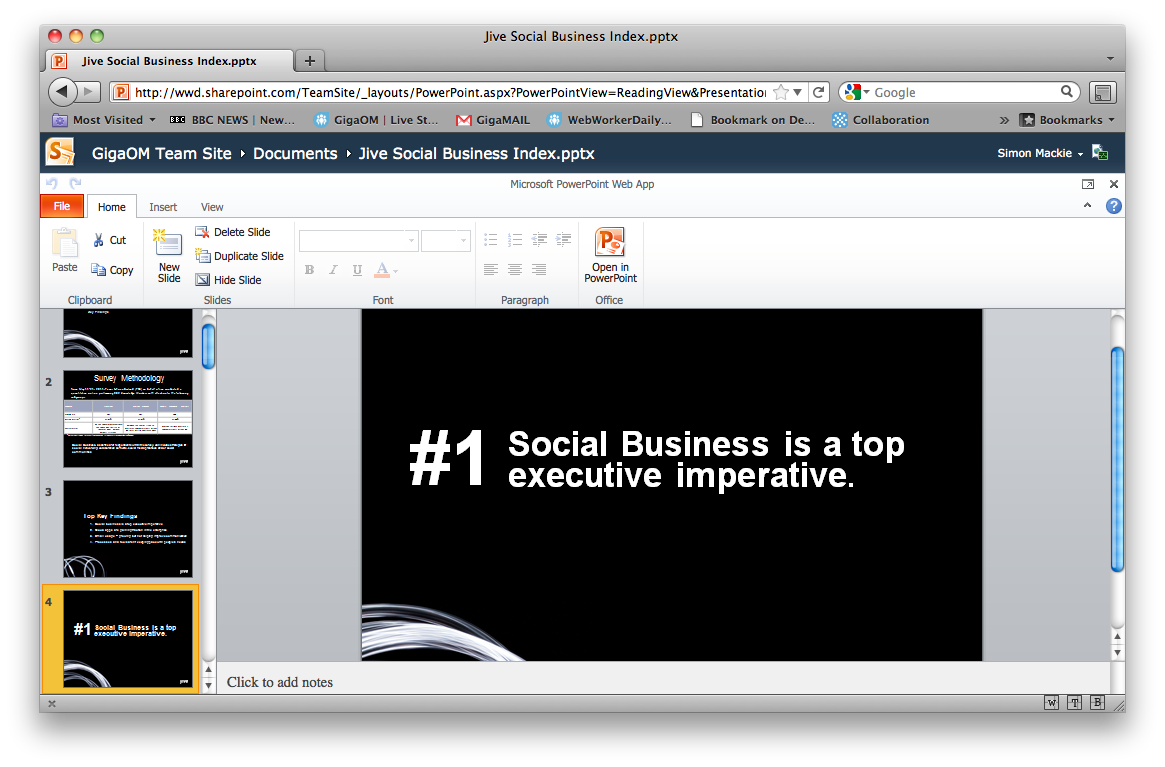Copy selection using Copy icon

pyautogui.click(x=99, y=270)
